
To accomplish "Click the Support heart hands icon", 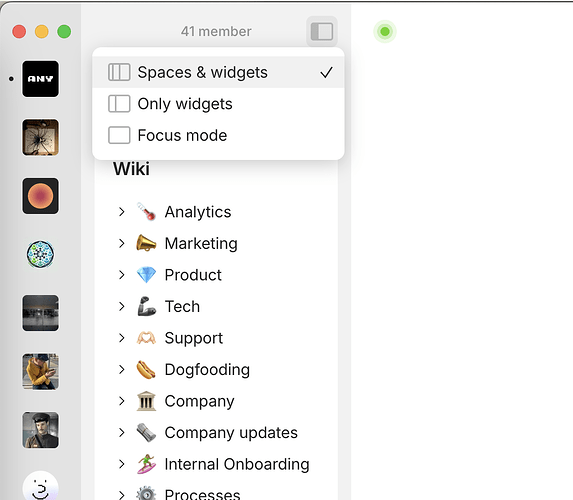I will click(x=146, y=338).
